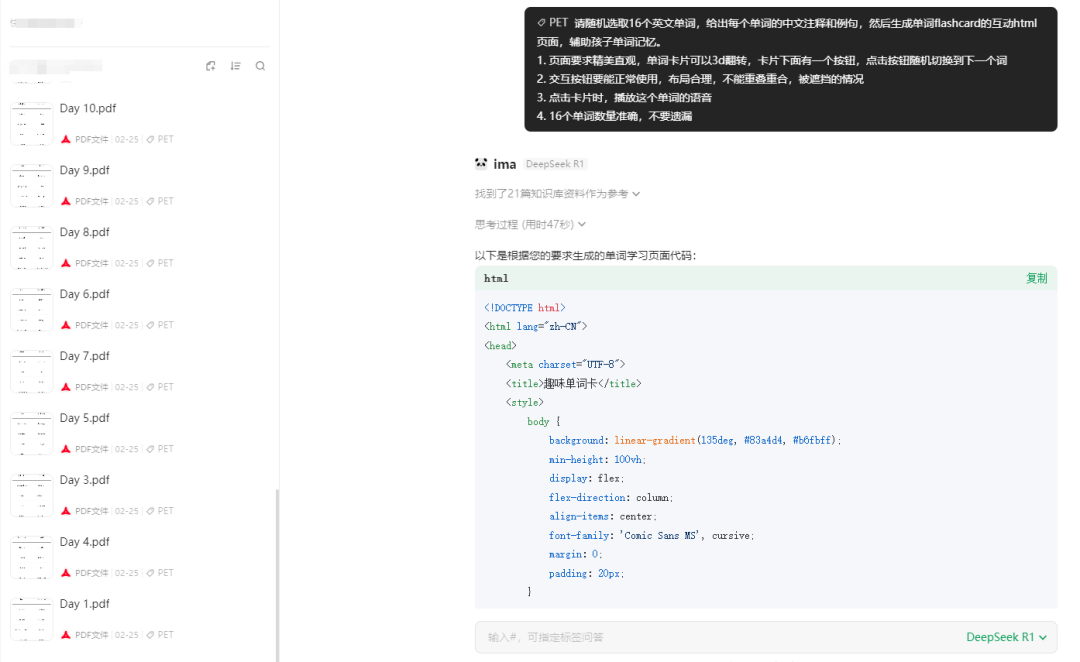Select the file name Day 6.pdf

tap(85, 294)
